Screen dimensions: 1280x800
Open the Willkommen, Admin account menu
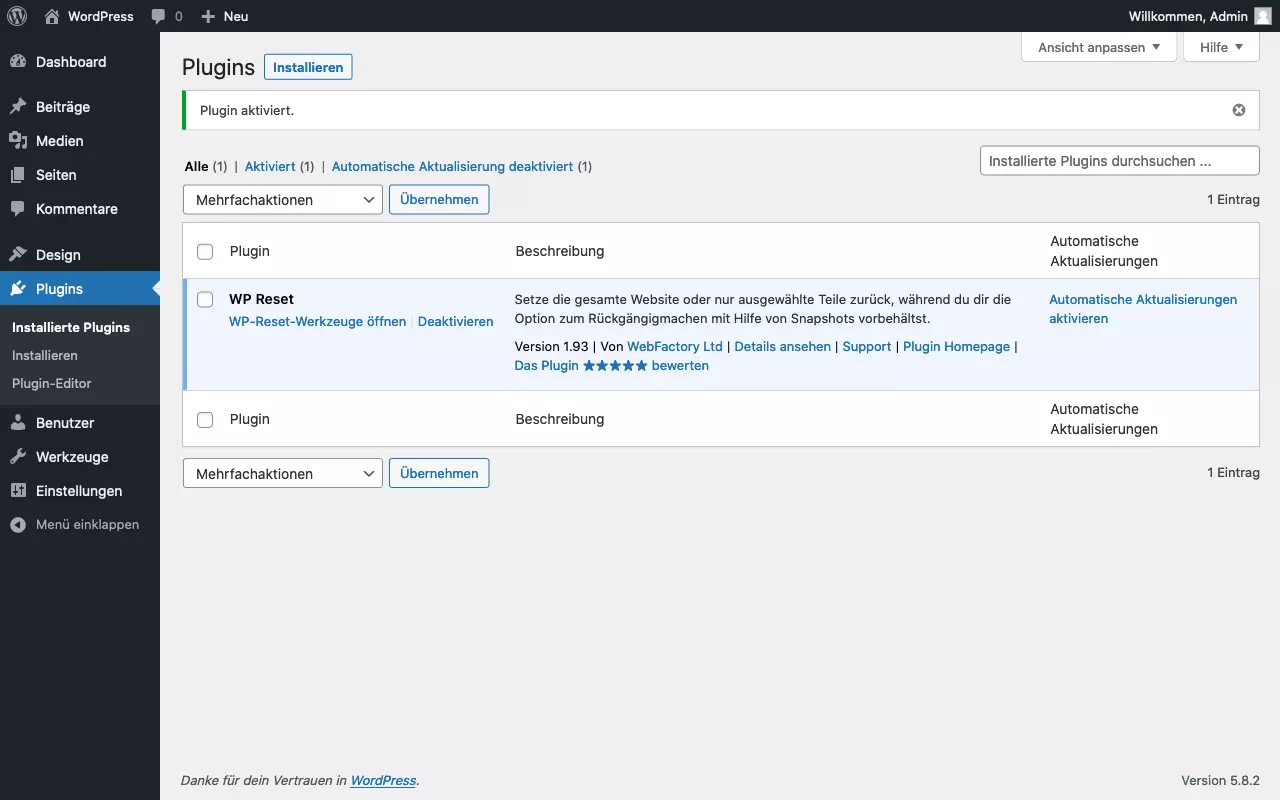(x=1199, y=16)
